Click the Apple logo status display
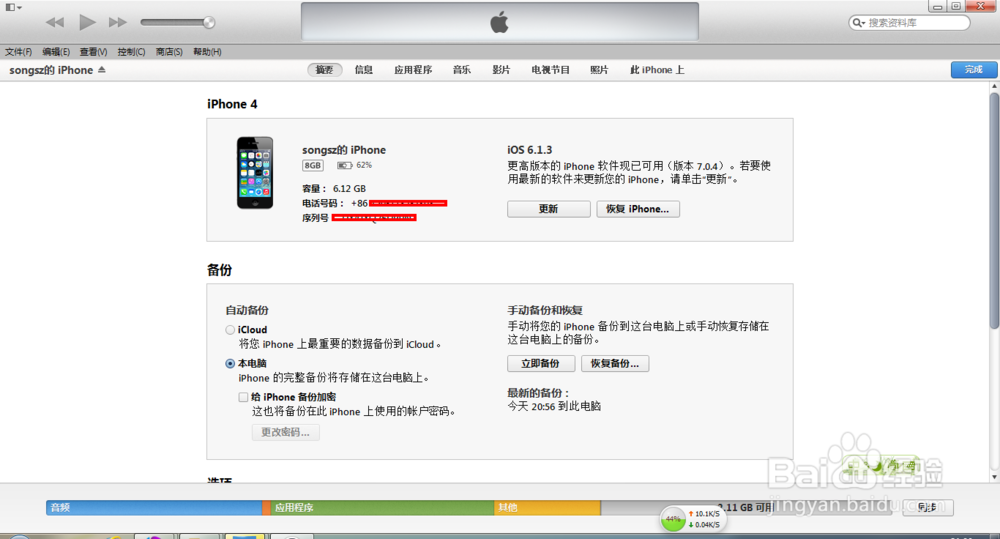Image resolution: width=1000 pixels, height=539 pixels. pyautogui.click(x=499, y=22)
